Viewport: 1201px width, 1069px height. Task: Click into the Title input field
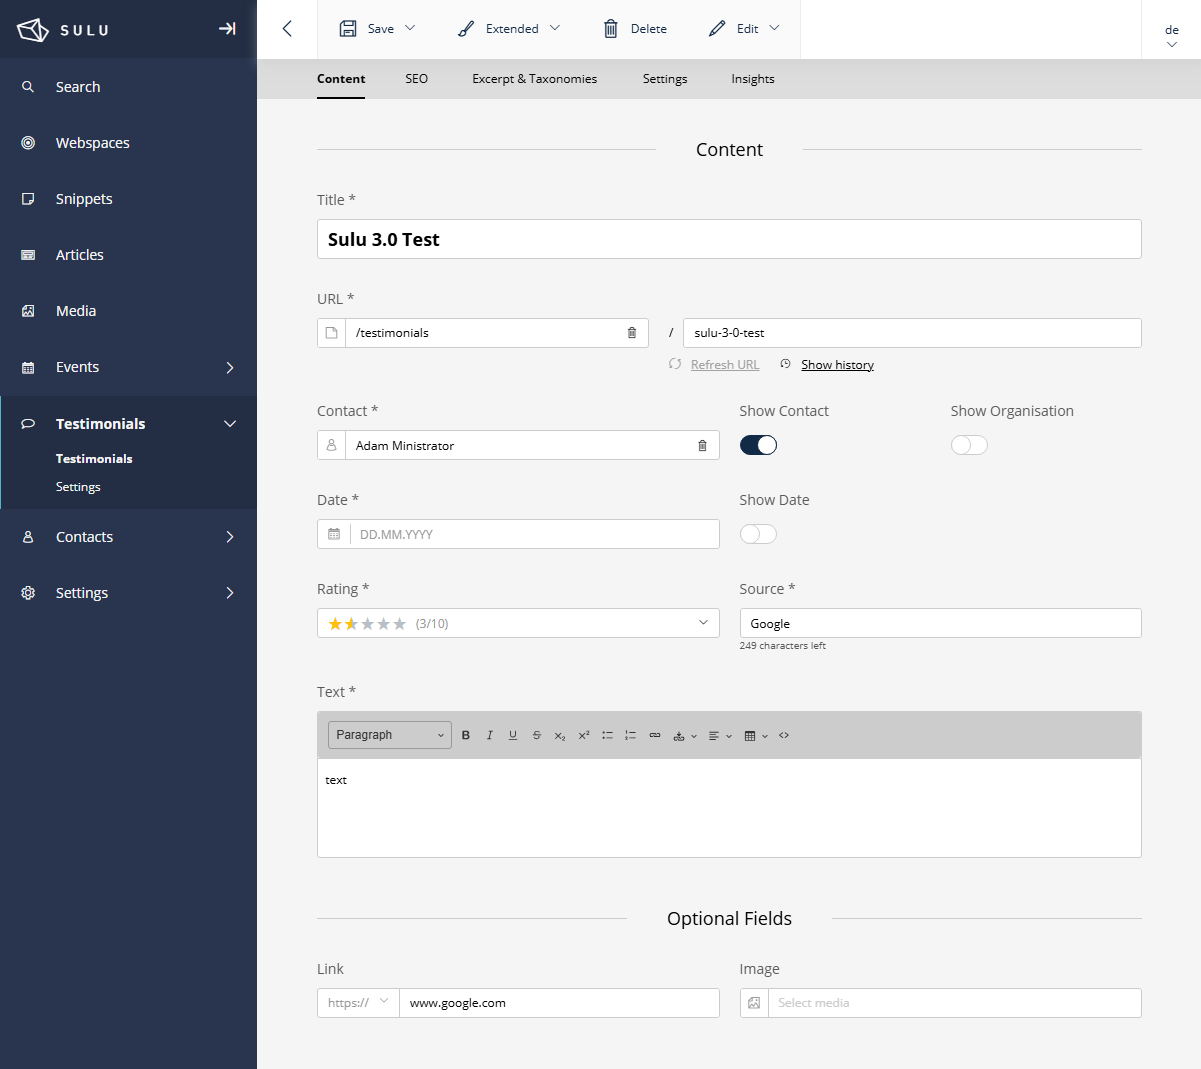click(729, 239)
